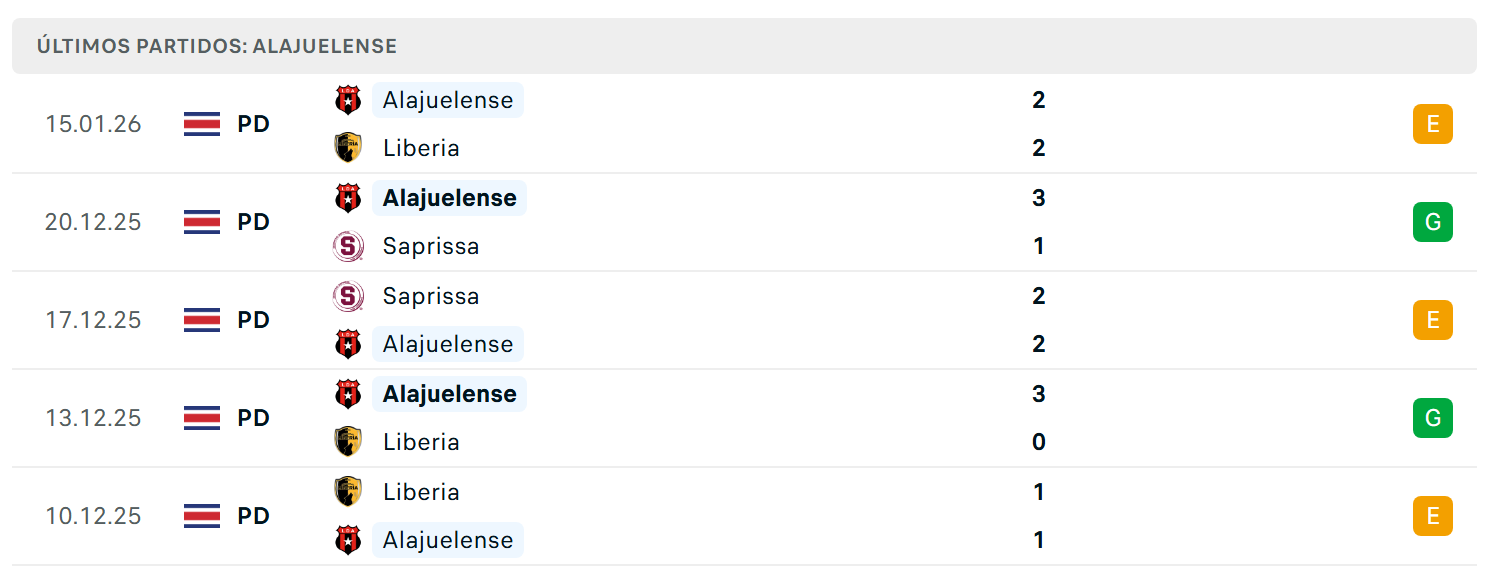Image resolution: width=1493 pixels, height=580 pixels.
Task: Open Liberia team name in 10.12.25 match
Action: (x=421, y=492)
